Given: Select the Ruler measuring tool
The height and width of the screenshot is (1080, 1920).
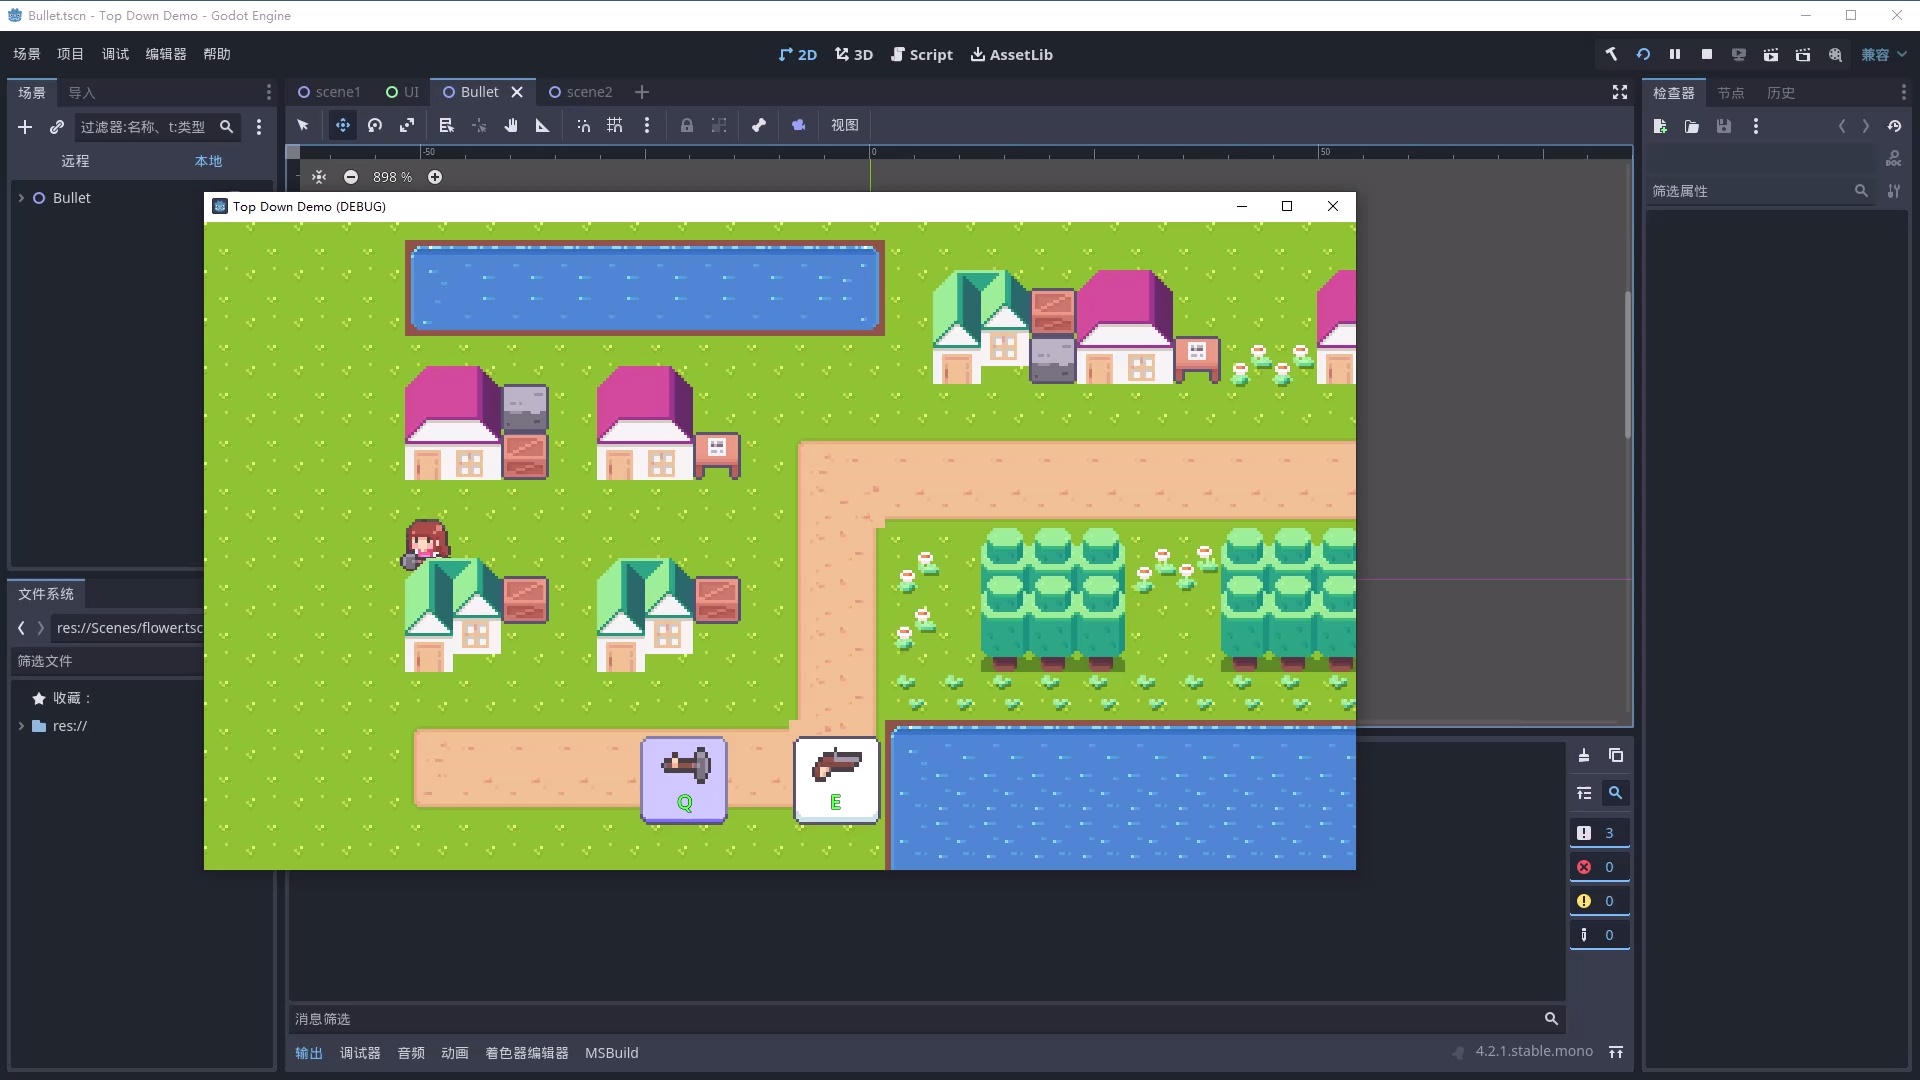Looking at the screenshot, I should [543, 125].
